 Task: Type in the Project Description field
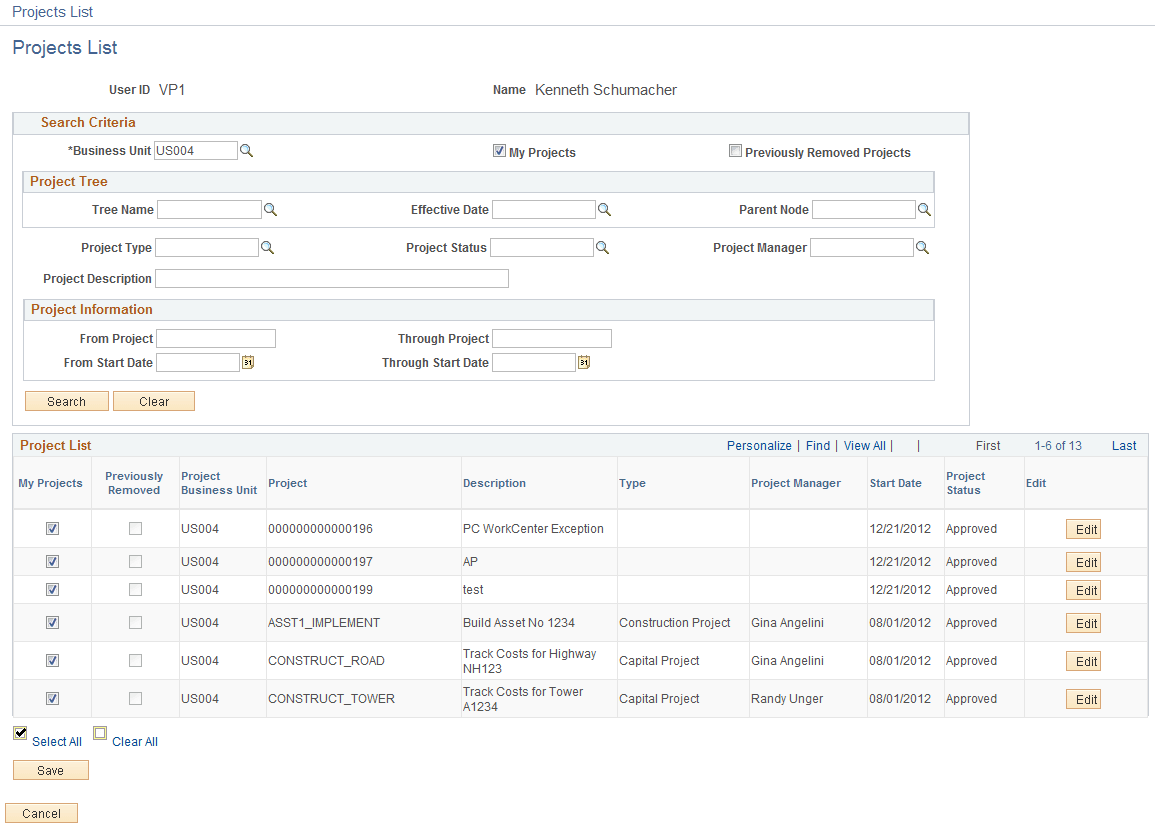coord(332,278)
